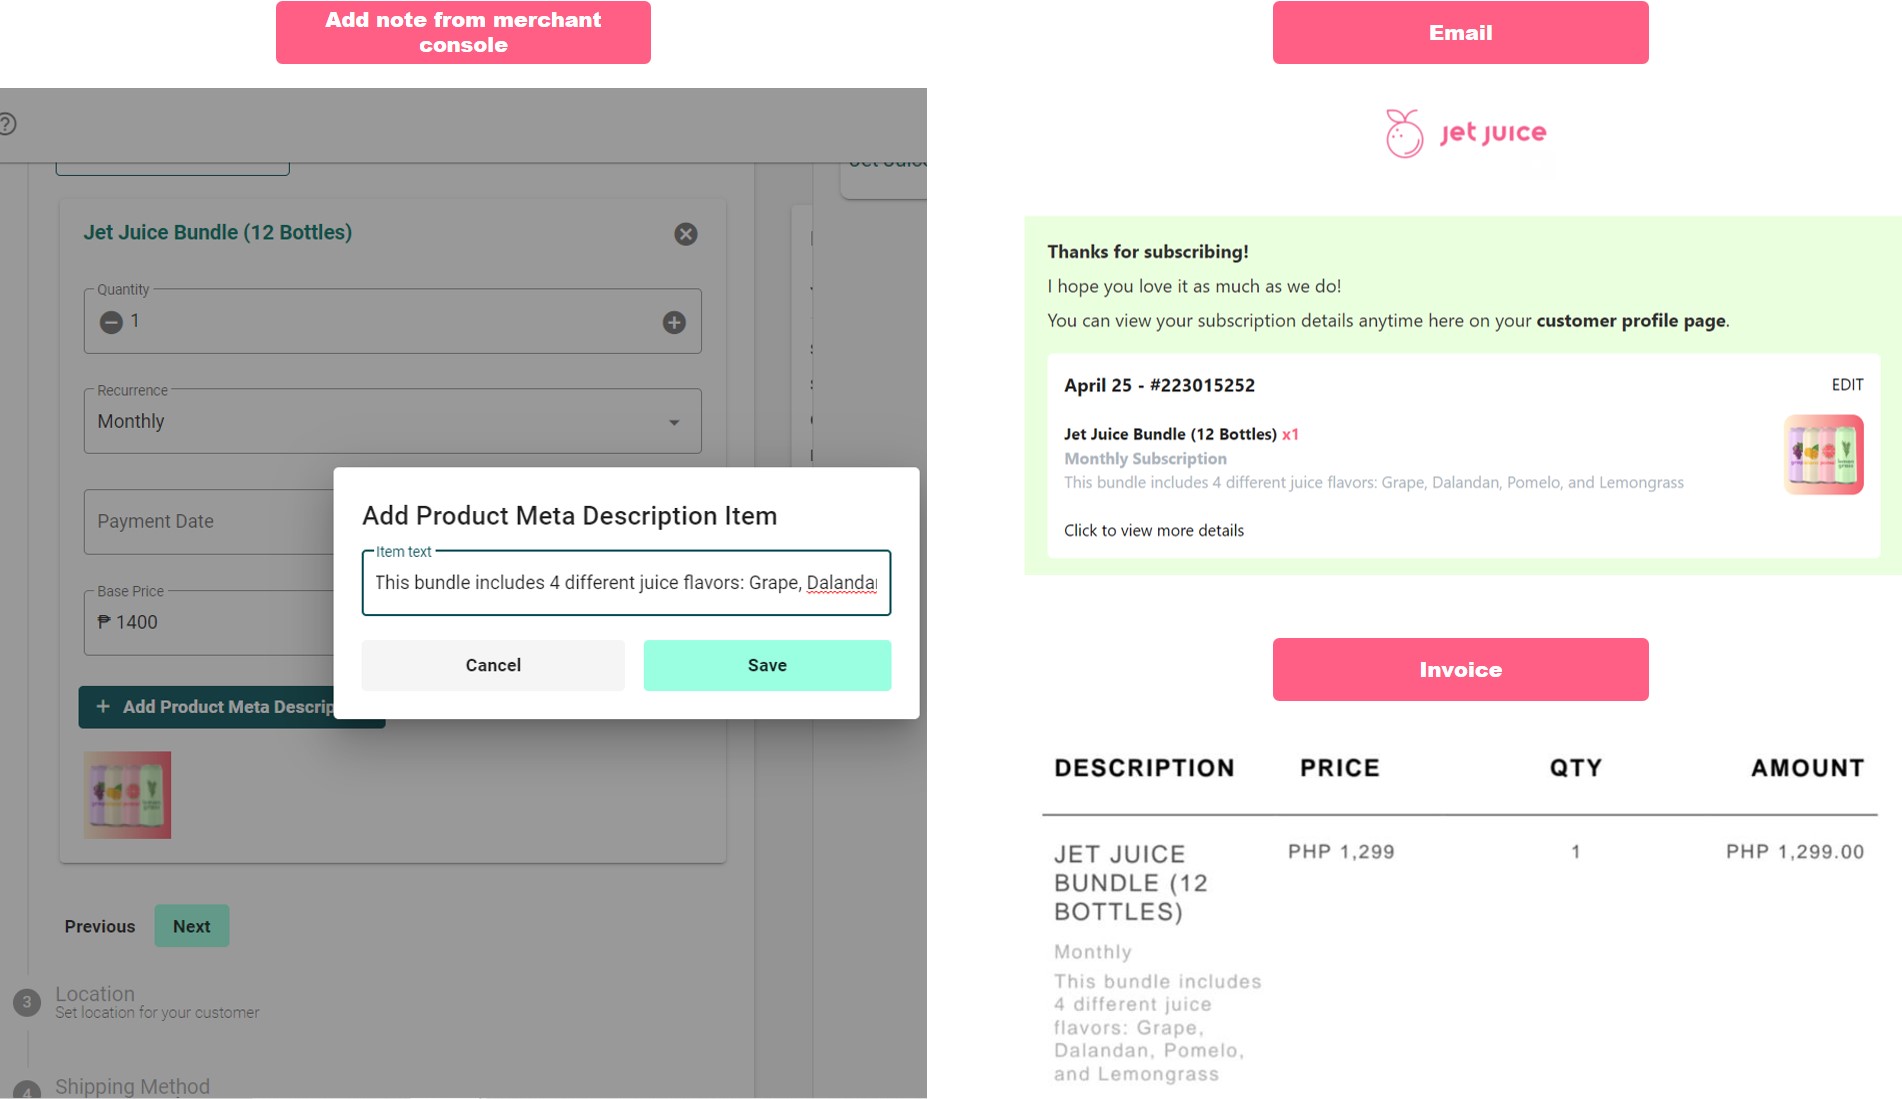Click the PRICE column header
The image size is (1902, 1099).
pos(1340,768)
